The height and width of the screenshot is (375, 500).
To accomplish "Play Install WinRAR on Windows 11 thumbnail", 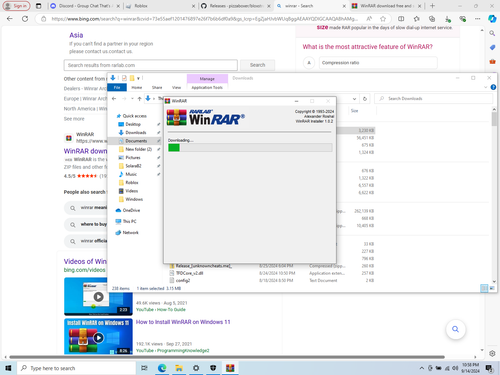I will [98, 336].
